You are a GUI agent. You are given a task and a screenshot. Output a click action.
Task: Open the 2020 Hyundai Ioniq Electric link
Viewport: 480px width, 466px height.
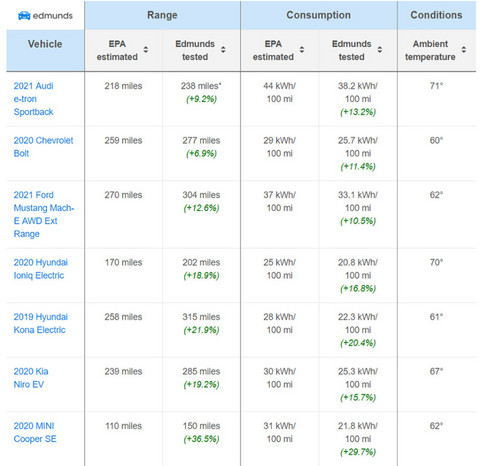coord(40,269)
